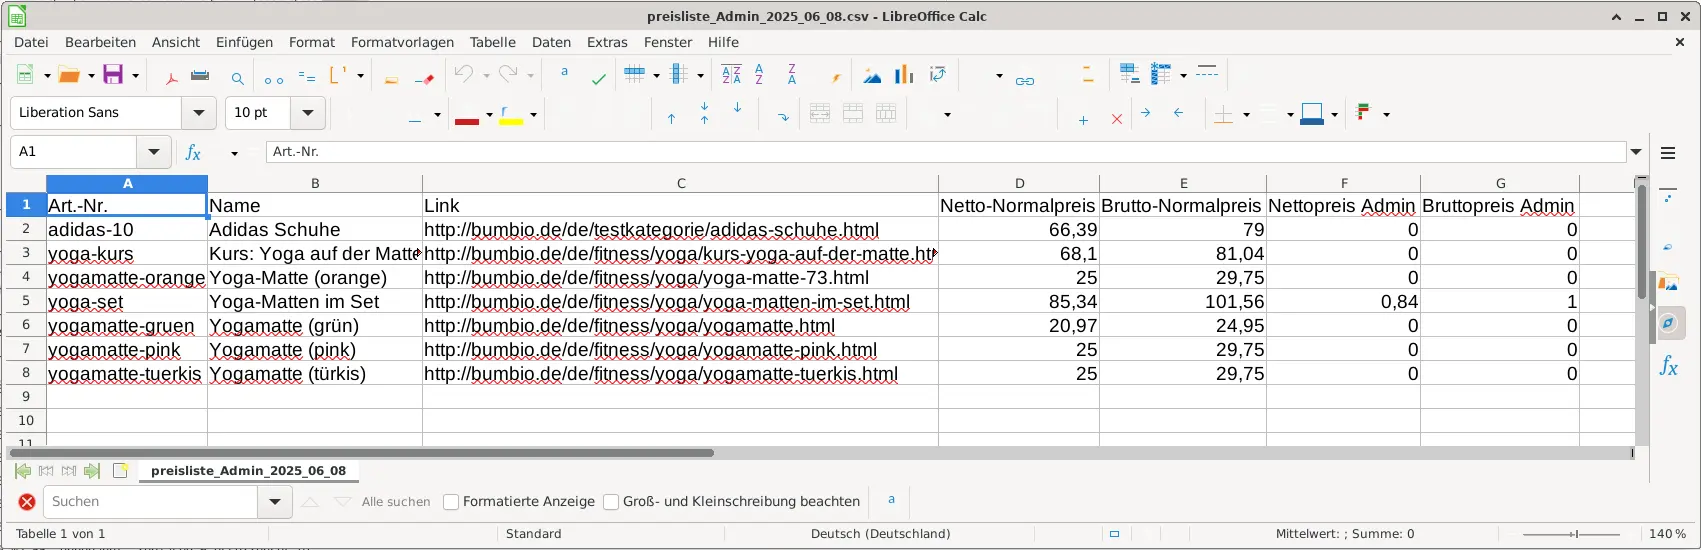The height and width of the screenshot is (550, 1701).
Task: Open the Bearbeiten menu
Action: tap(100, 42)
